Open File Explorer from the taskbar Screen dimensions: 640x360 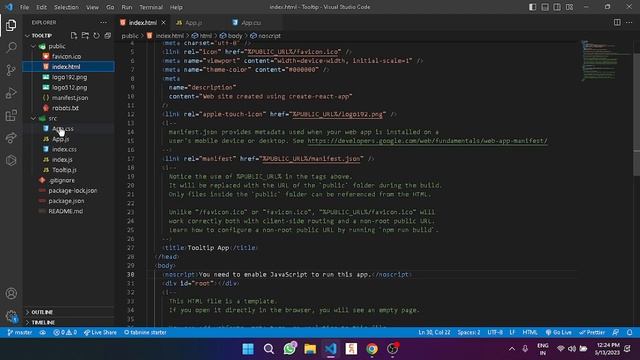[x=310, y=349]
